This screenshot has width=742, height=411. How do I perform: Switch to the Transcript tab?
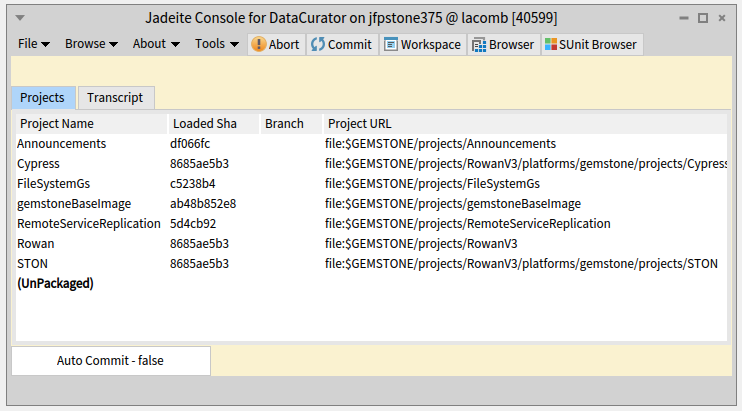tap(115, 97)
